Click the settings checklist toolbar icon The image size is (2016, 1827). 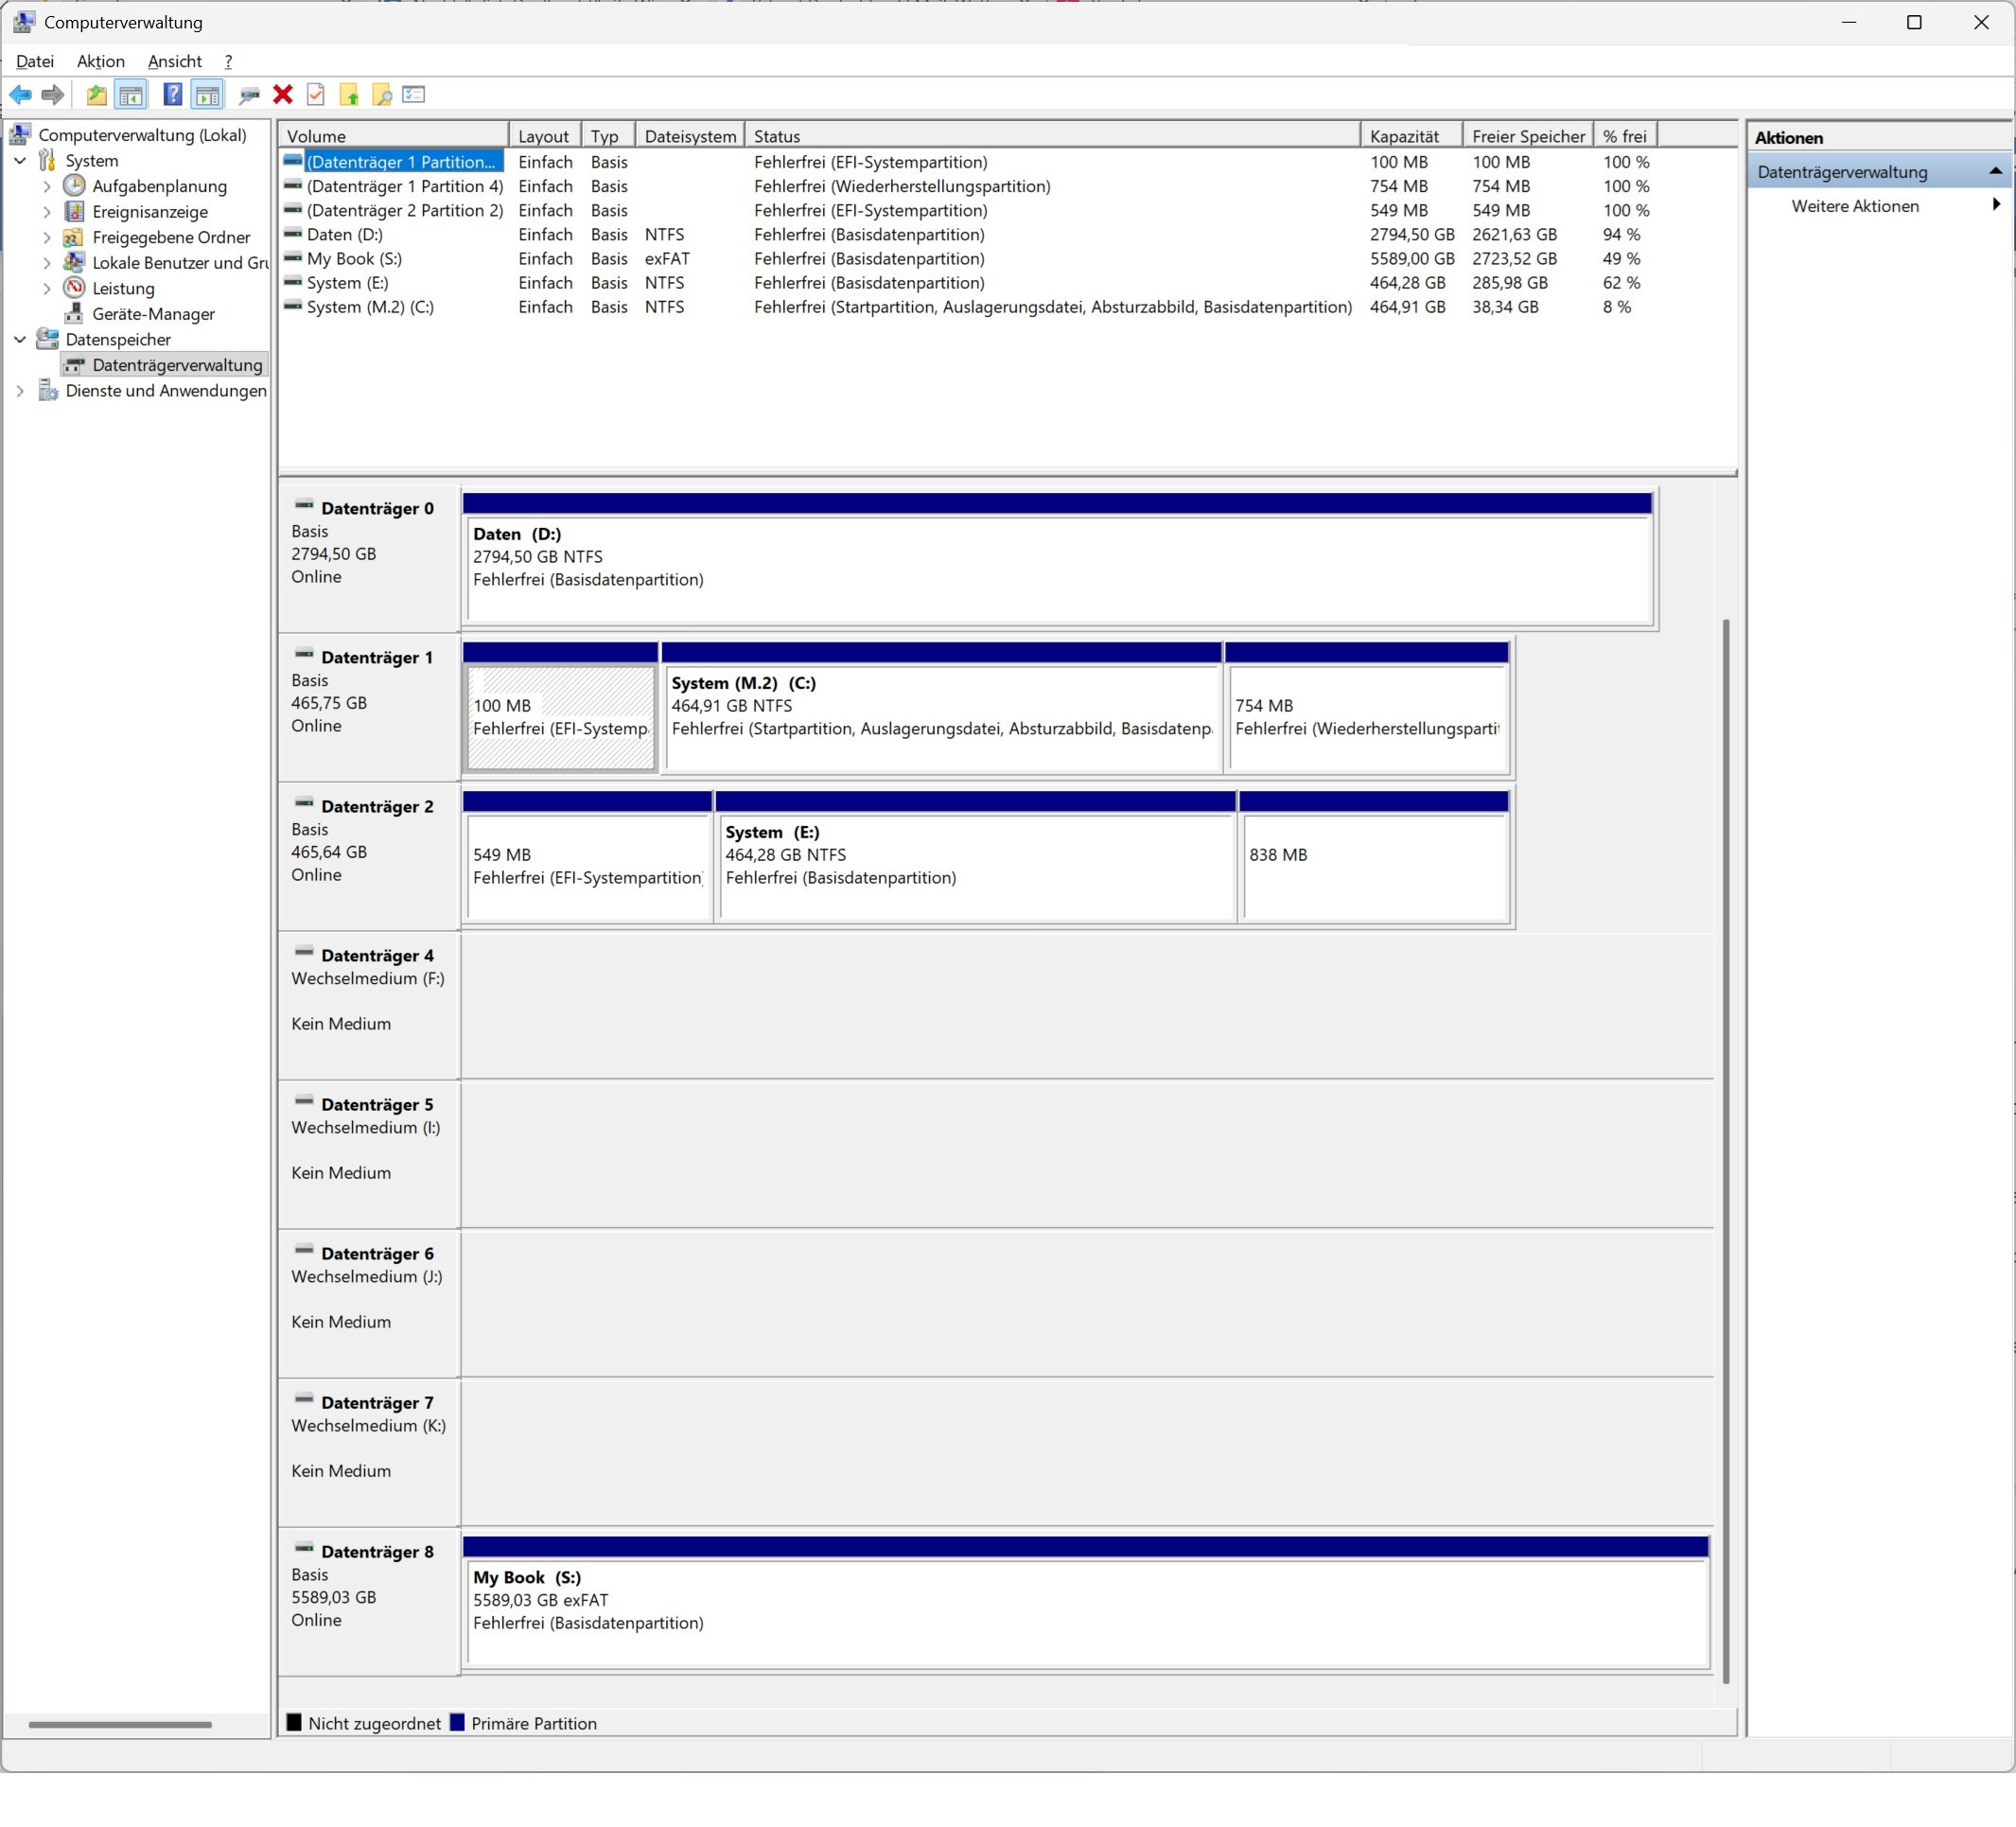coord(414,95)
